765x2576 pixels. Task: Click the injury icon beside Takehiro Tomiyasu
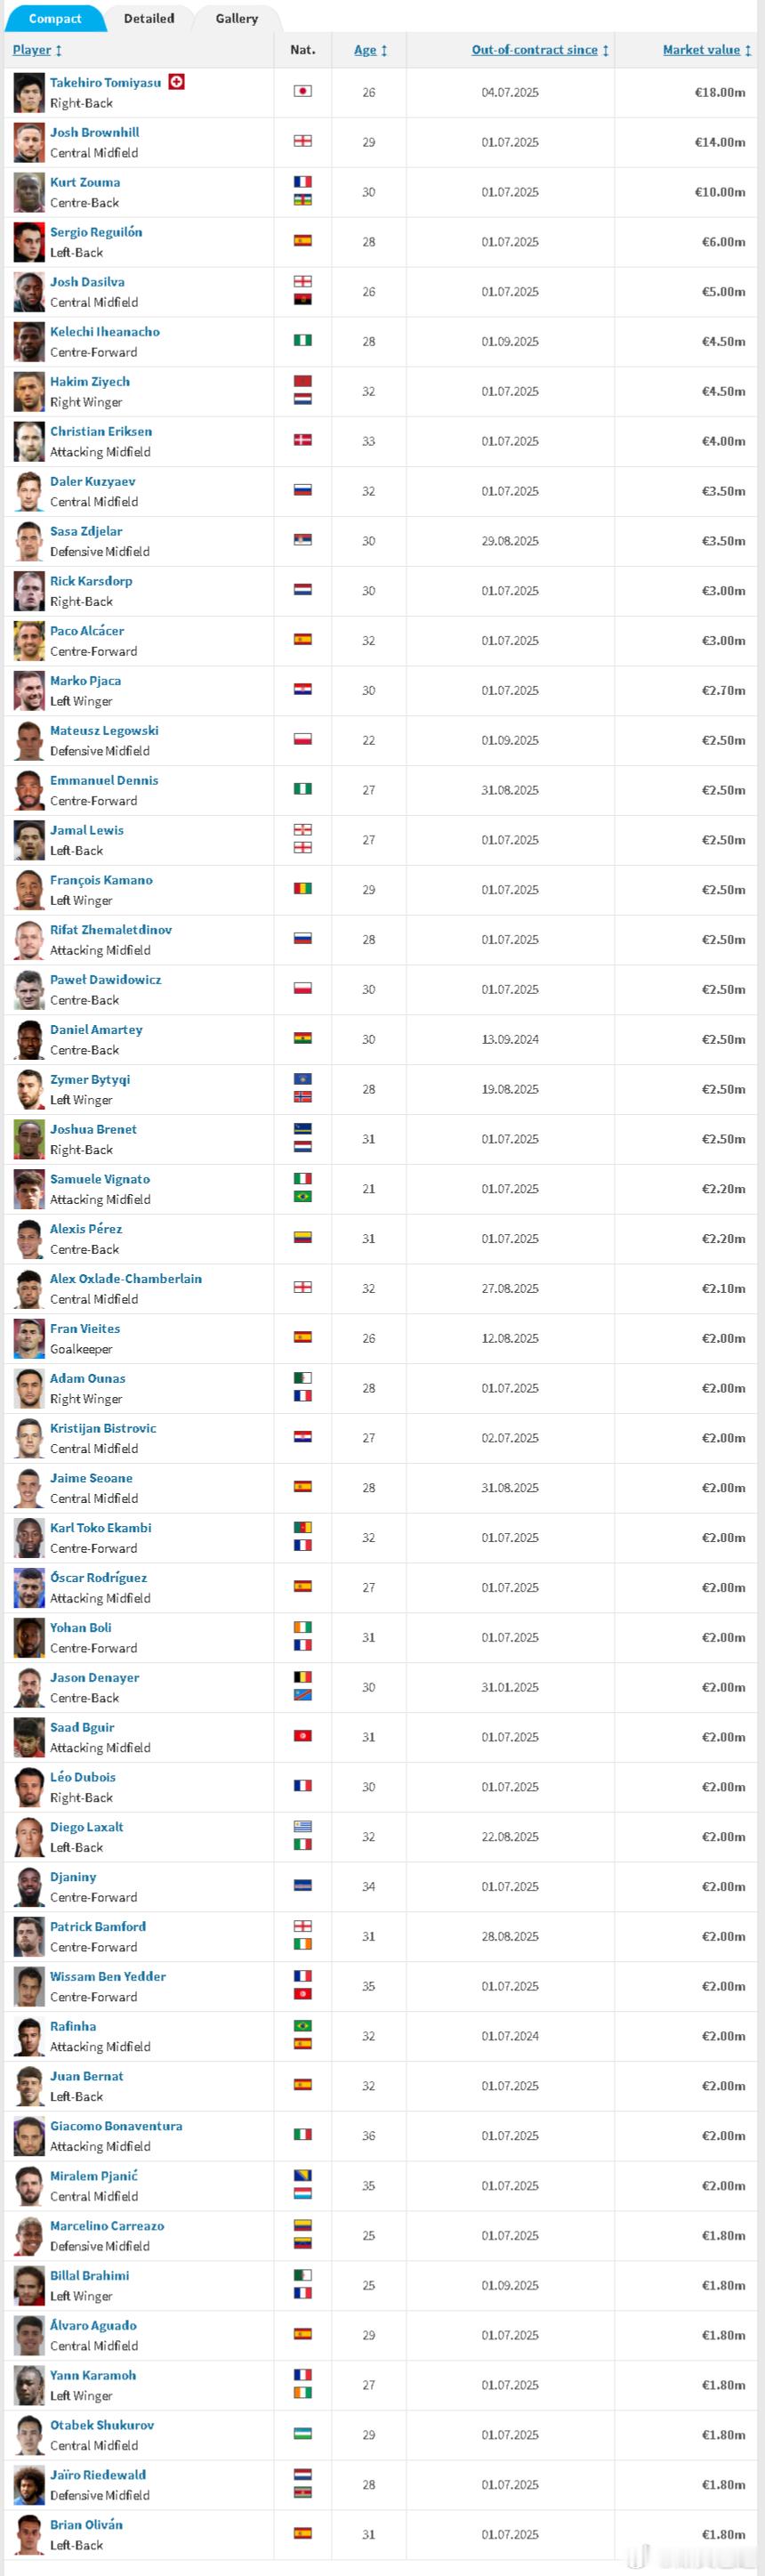tap(177, 82)
